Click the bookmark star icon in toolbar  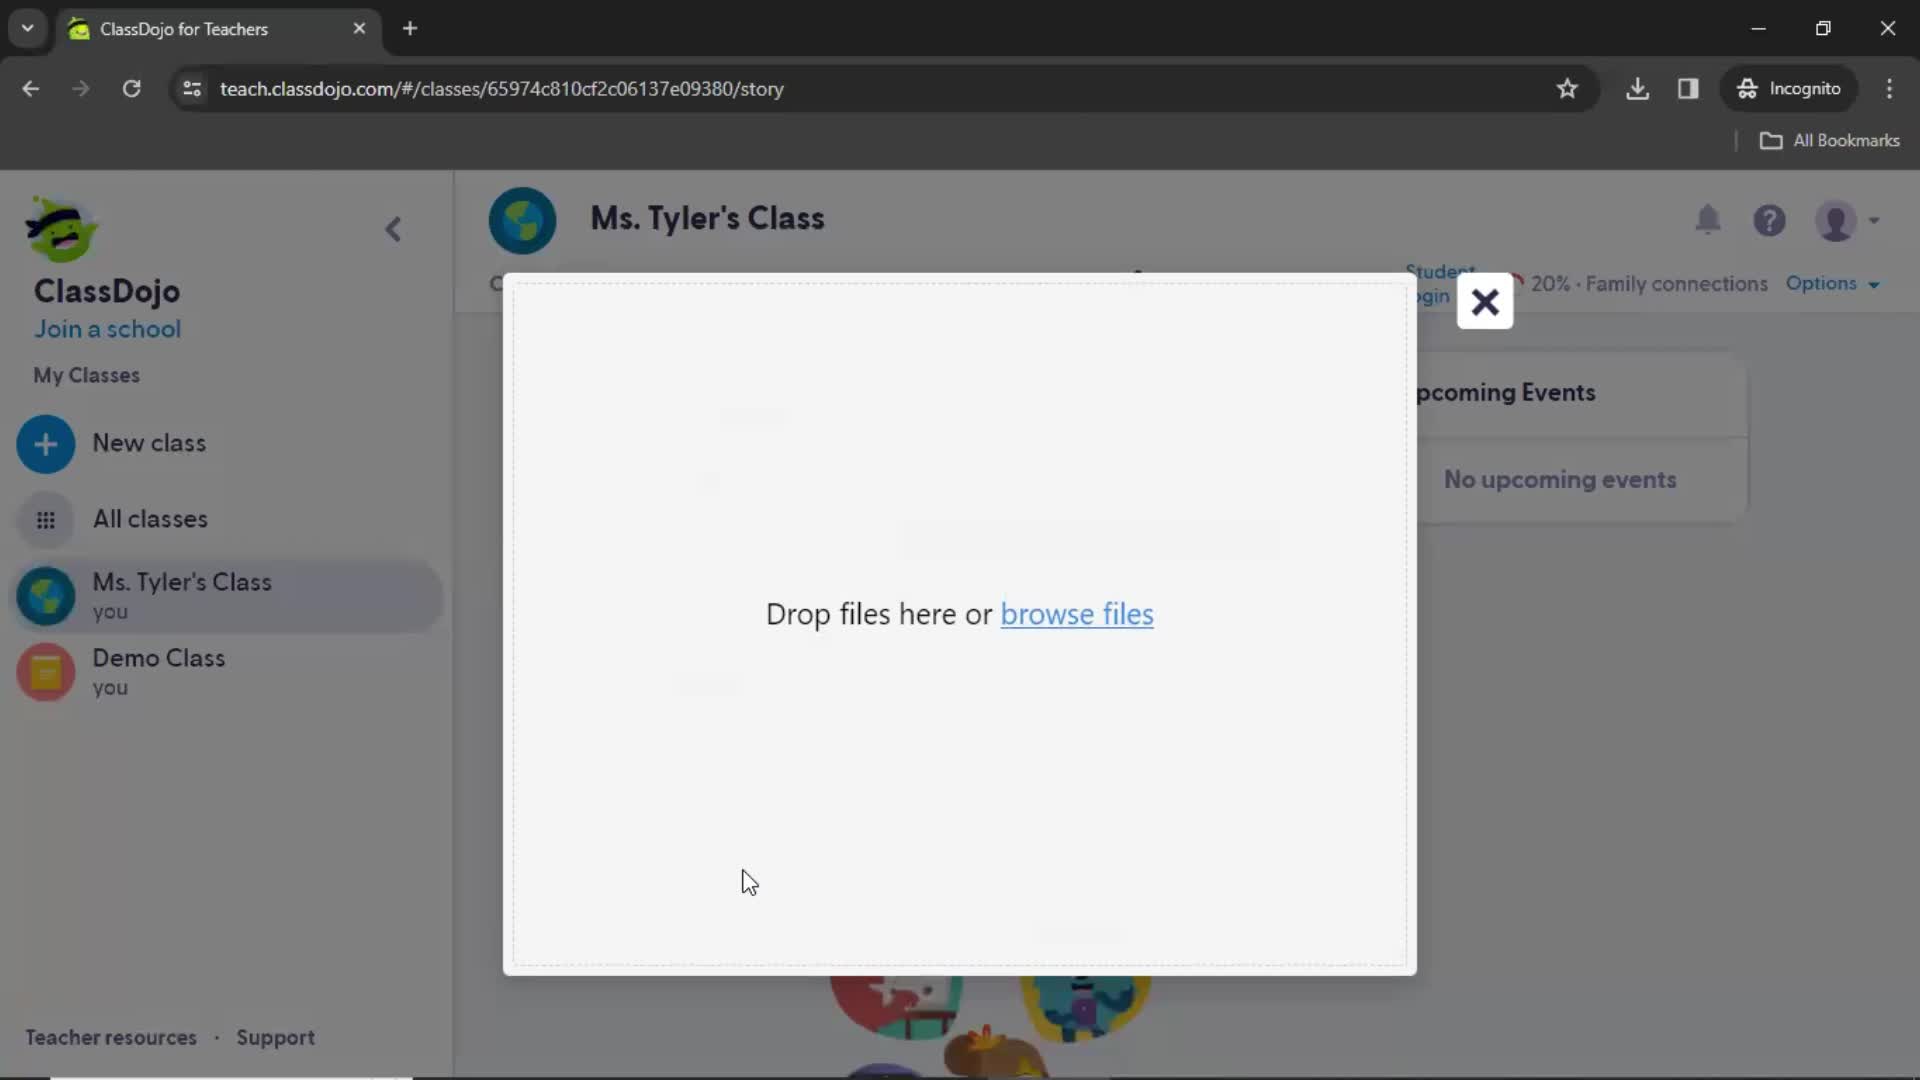[x=1567, y=88]
